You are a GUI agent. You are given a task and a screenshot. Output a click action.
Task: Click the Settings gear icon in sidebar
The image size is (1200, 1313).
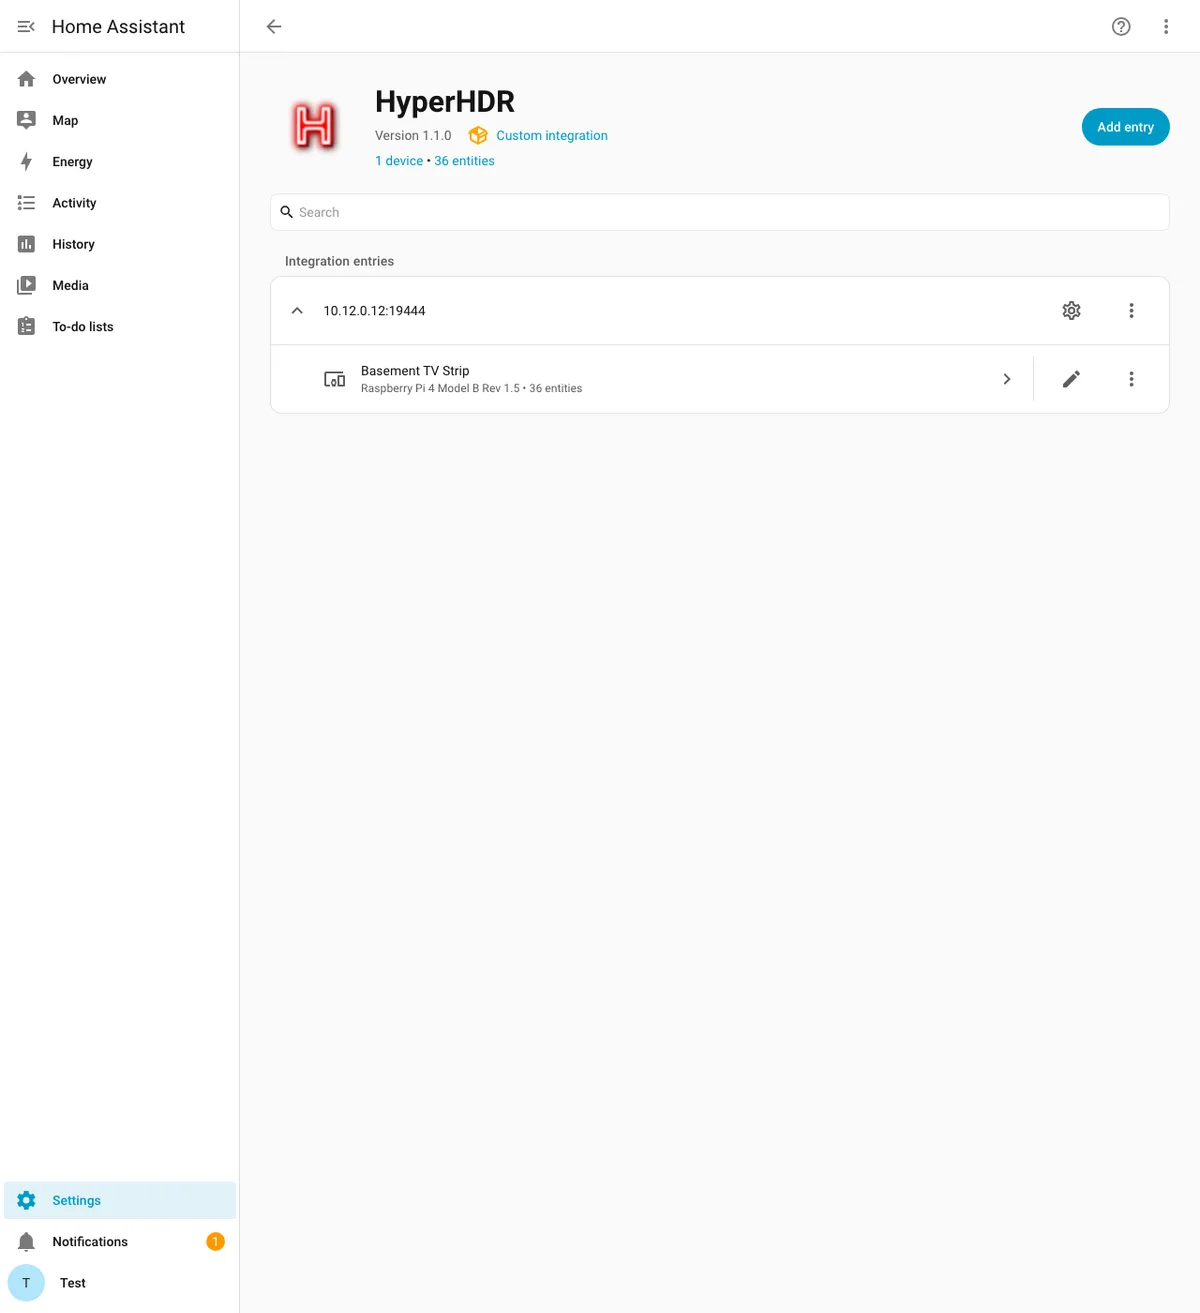[x=27, y=1200]
